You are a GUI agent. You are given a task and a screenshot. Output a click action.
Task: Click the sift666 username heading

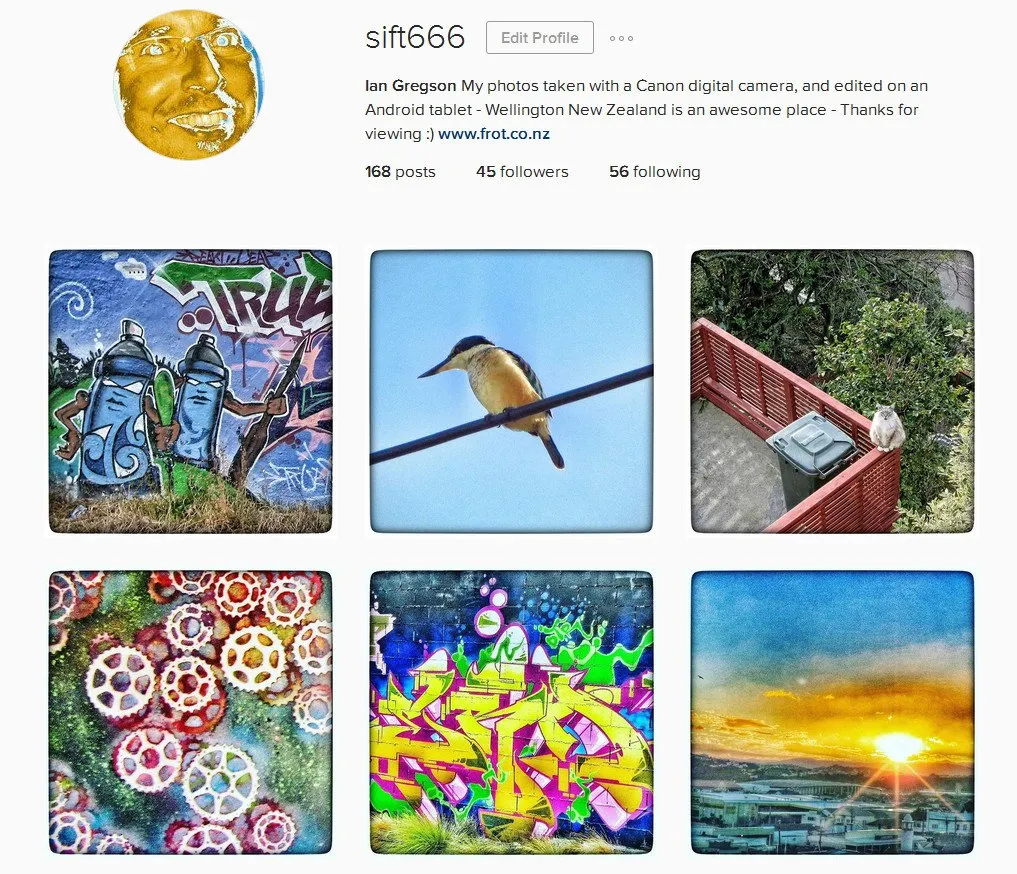pos(415,37)
